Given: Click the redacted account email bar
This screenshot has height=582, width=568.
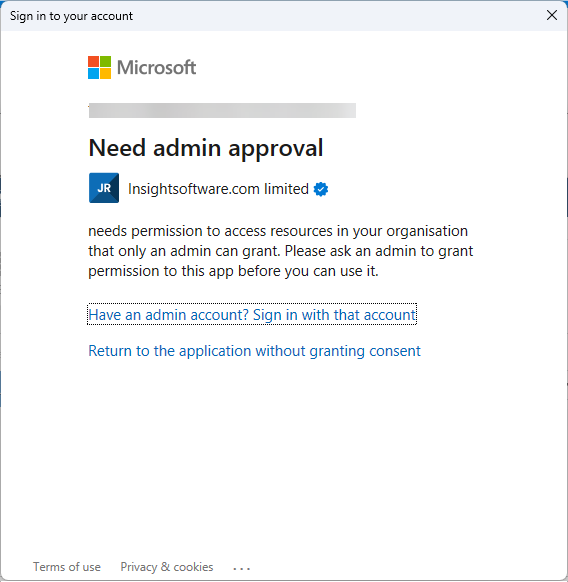Looking at the screenshot, I should coord(222,111).
